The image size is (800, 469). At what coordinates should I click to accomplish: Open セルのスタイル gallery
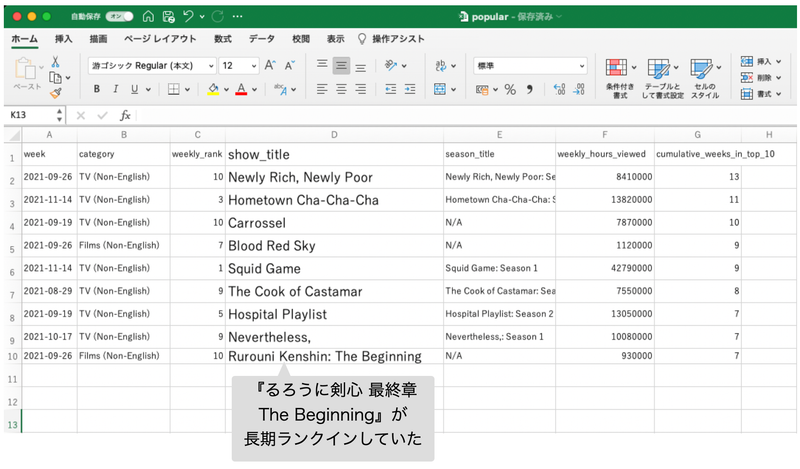coord(705,78)
